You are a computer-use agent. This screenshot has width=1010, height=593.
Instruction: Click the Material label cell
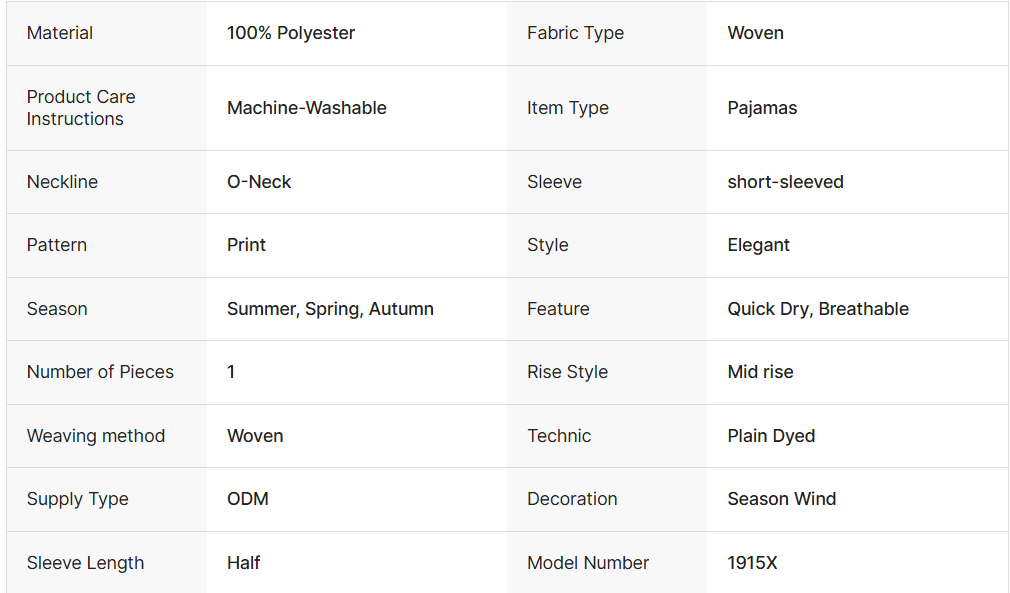tap(60, 33)
